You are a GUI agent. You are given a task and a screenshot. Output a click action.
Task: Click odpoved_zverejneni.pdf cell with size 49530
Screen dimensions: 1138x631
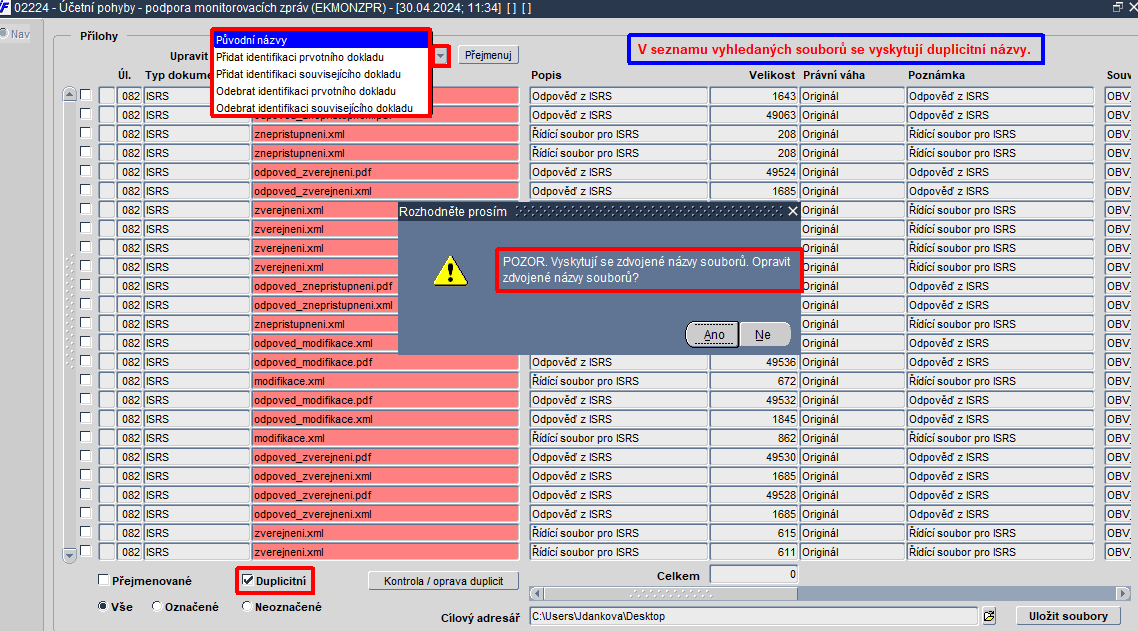pyautogui.click(x=385, y=457)
